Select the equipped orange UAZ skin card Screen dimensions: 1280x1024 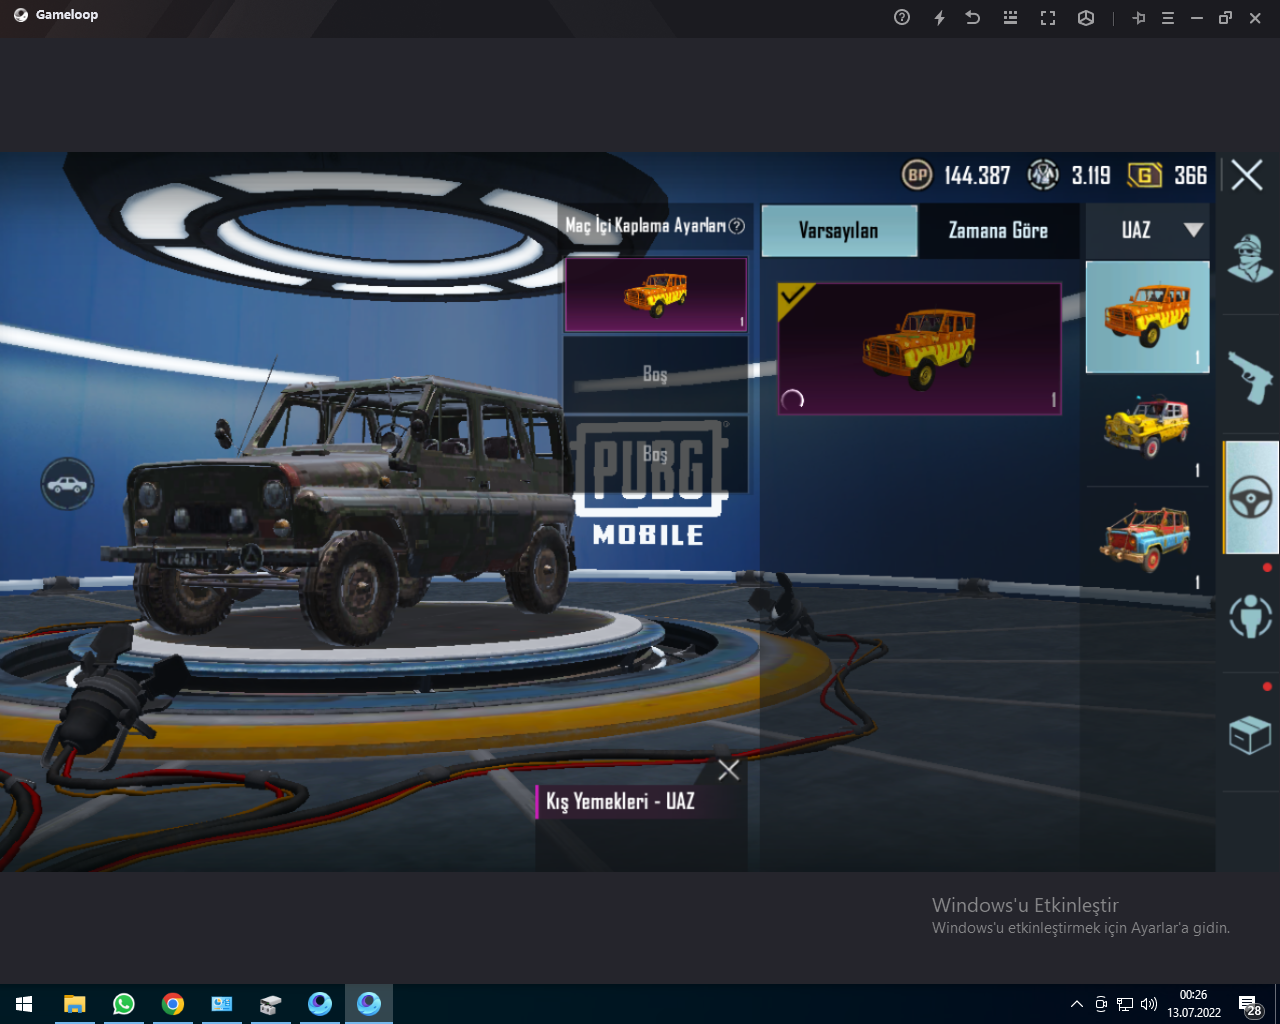(x=919, y=348)
